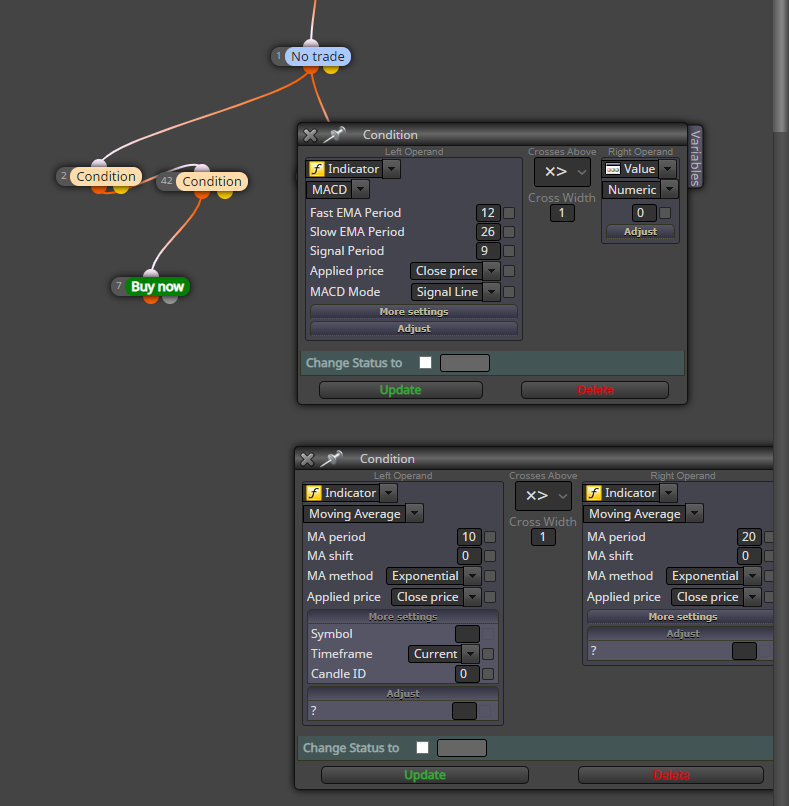Click input connector atop Buy now node
Viewport: 789px width, 806px height.
(151, 273)
